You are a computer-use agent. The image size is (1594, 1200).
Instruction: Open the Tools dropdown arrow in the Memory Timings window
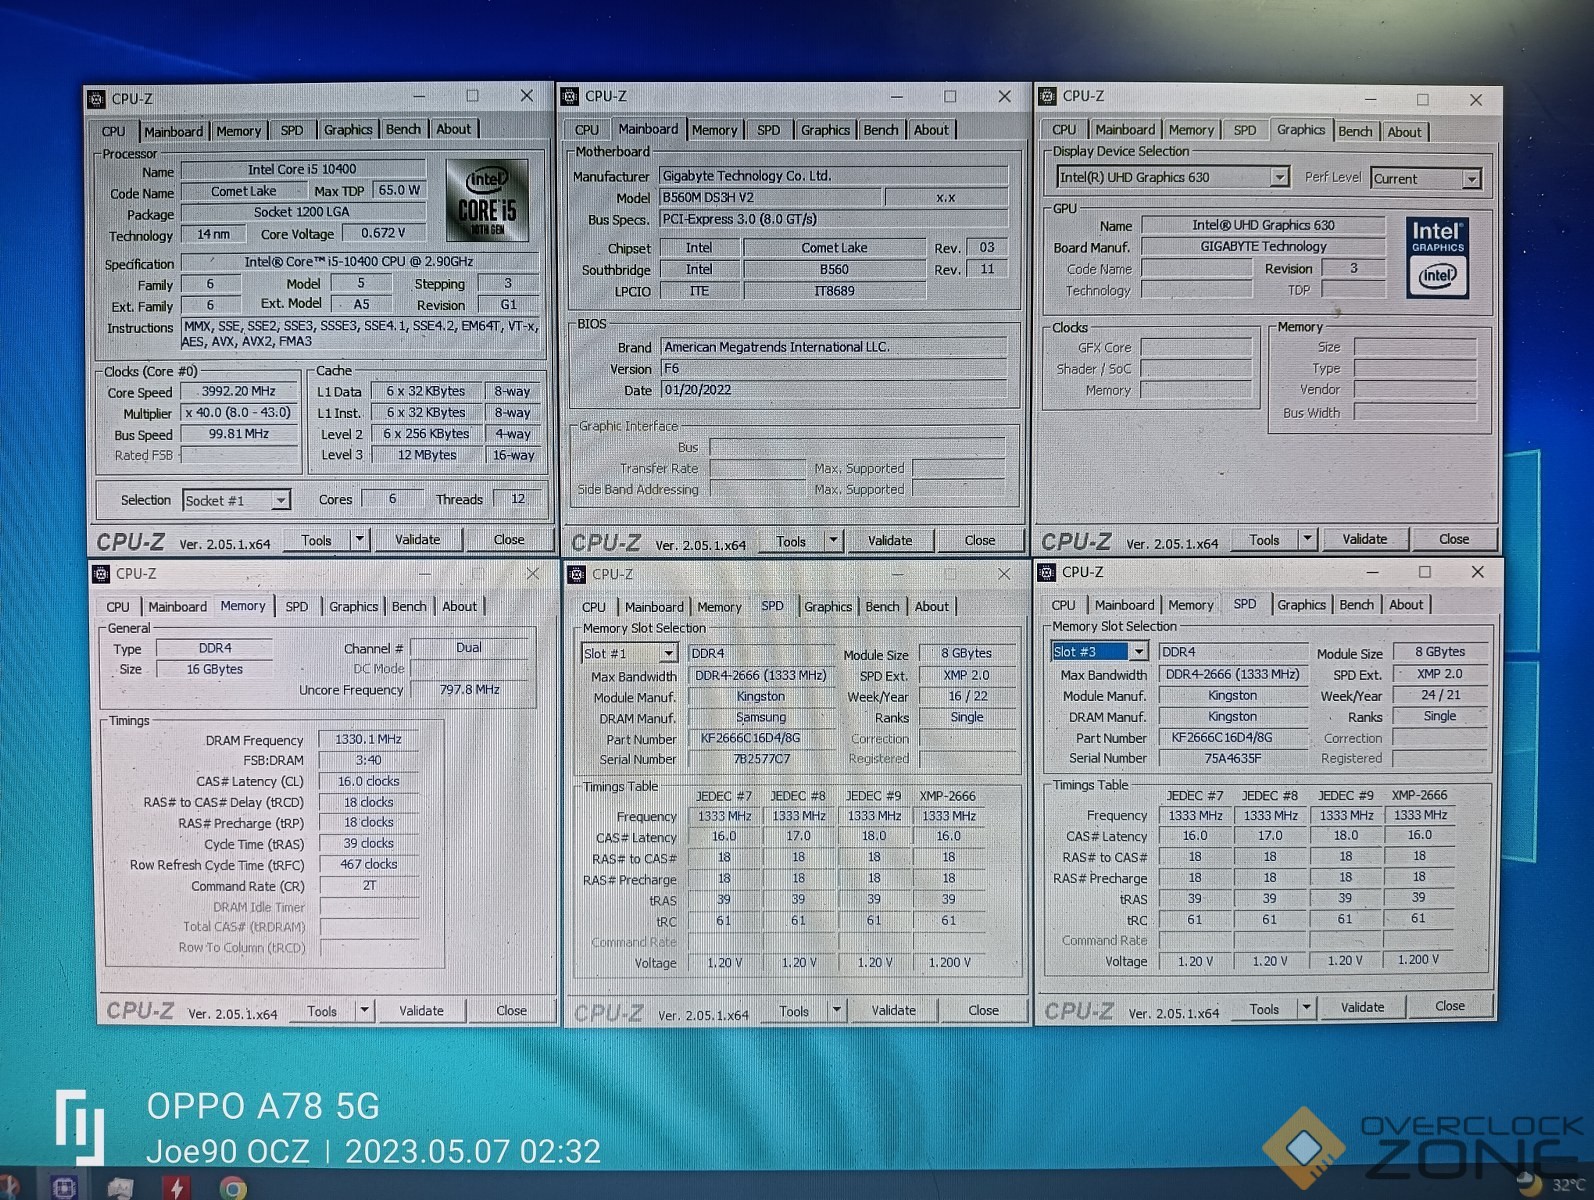365,1011
